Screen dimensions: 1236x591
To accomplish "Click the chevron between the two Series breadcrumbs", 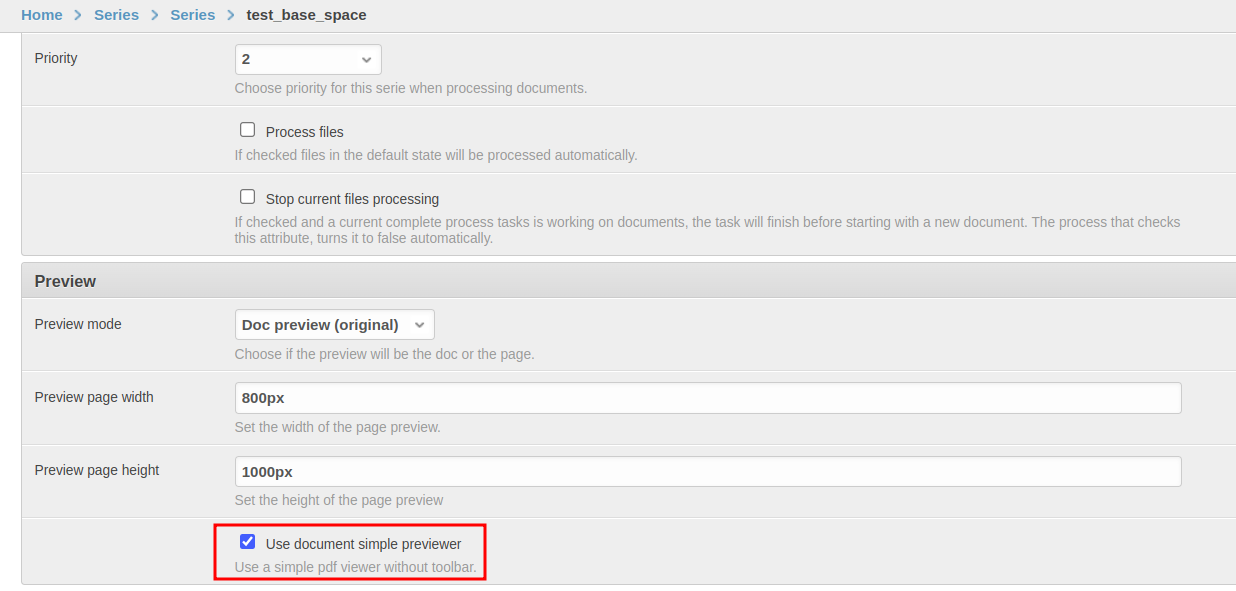I will pyautogui.click(x=155, y=15).
